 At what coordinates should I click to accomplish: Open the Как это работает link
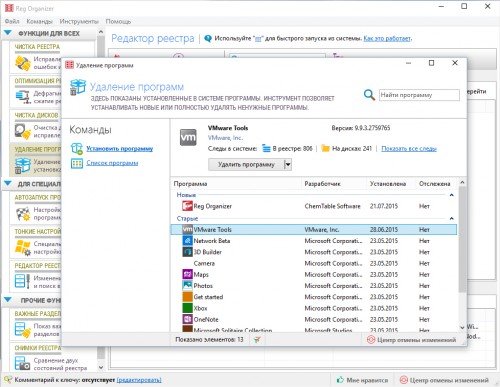pos(387,39)
